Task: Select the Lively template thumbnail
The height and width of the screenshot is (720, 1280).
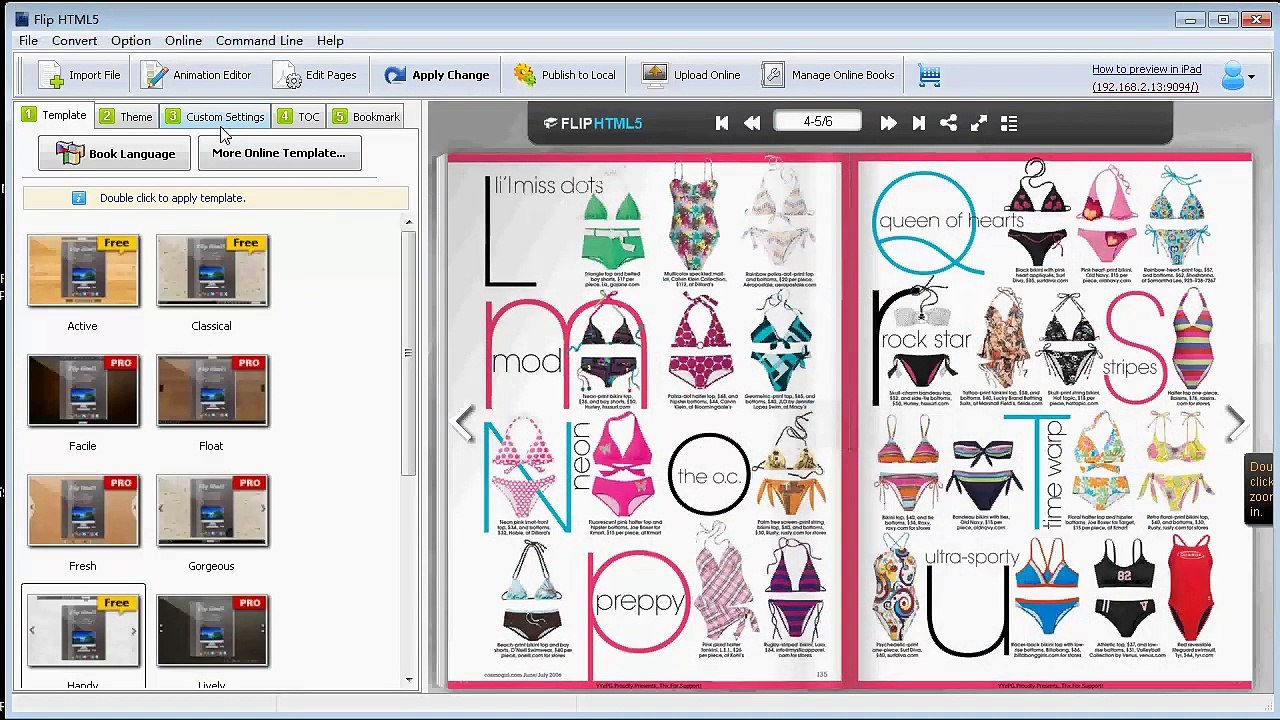Action: pos(212,631)
